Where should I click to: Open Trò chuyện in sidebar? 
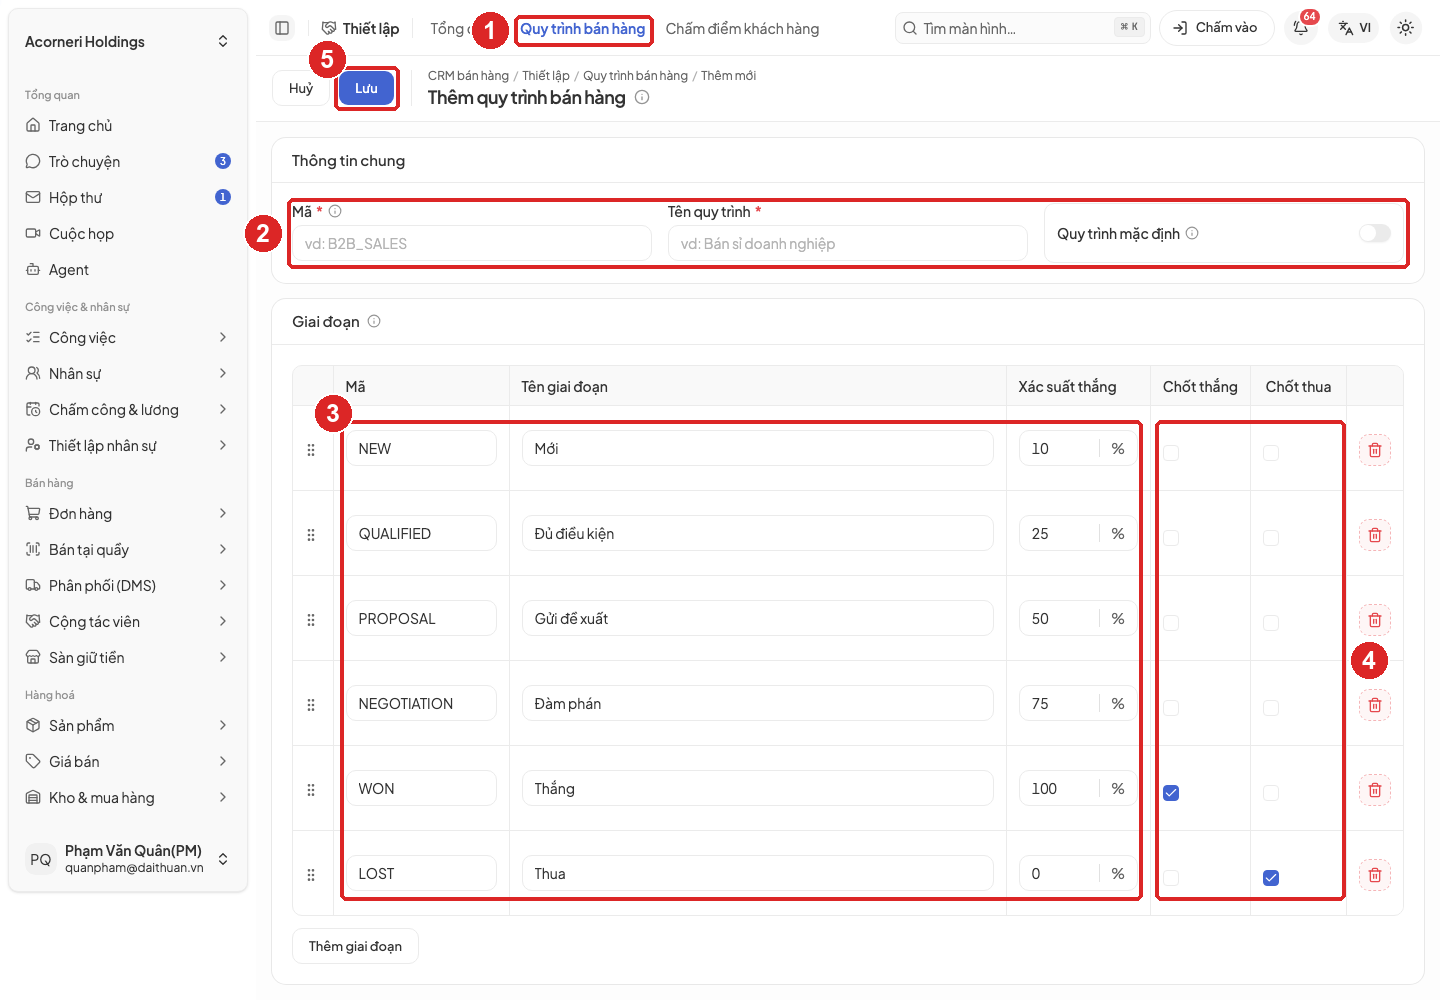tap(128, 161)
